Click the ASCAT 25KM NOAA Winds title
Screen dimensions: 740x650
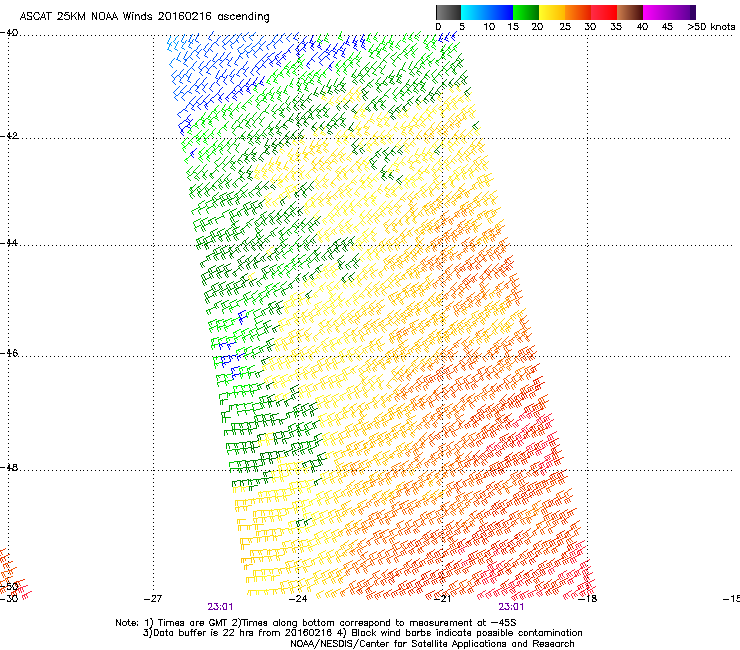point(144,17)
